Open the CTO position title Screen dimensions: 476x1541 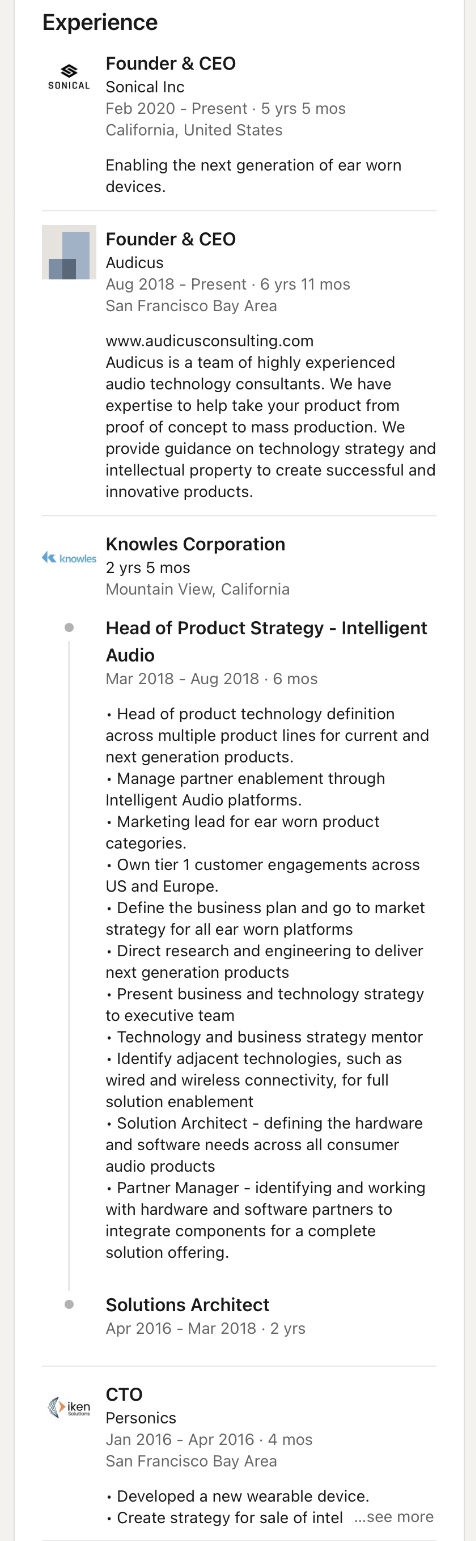point(124,1394)
